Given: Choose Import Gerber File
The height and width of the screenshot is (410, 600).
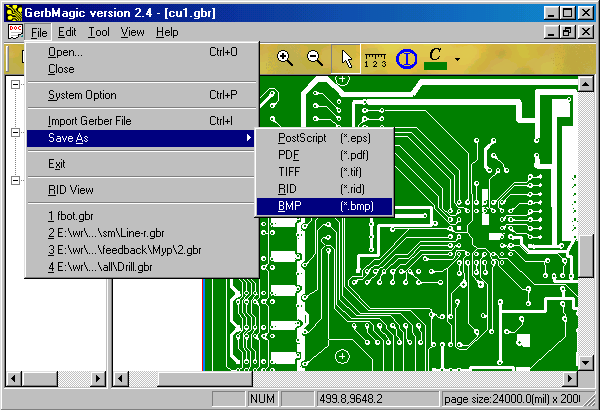Looking at the screenshot, I should pyautogui.click(x=142, y=121).
